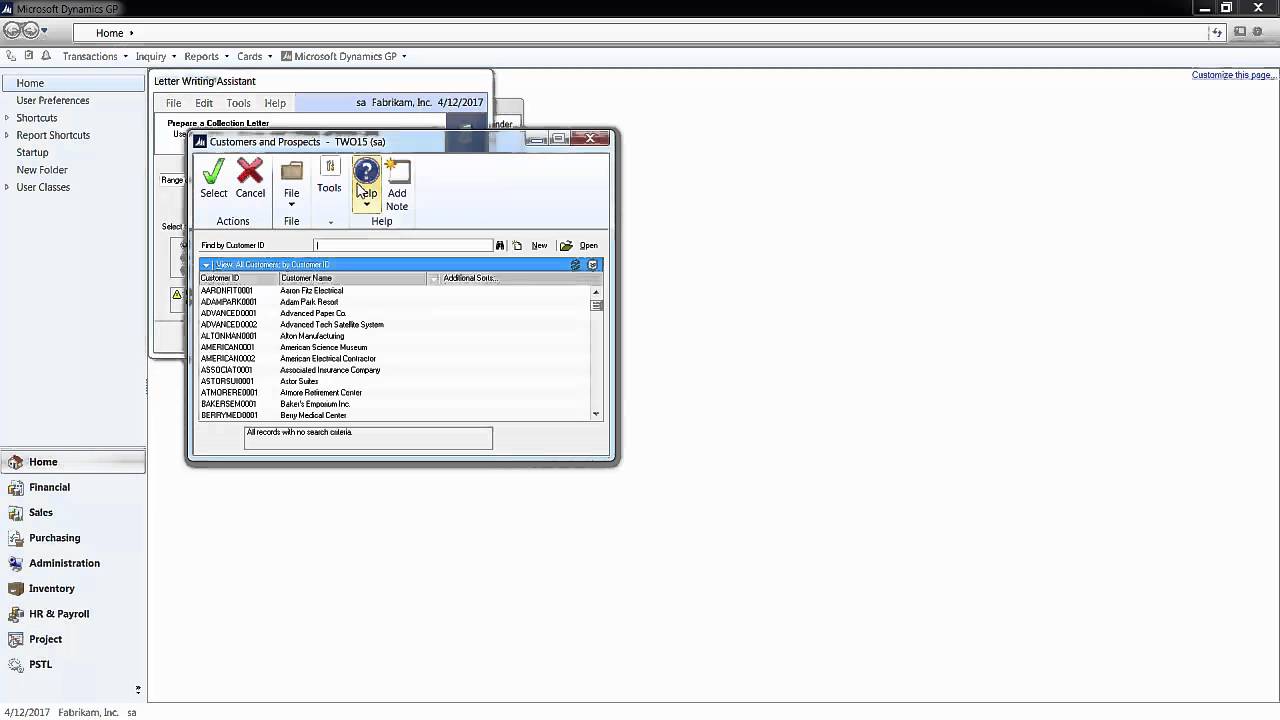Click the Open button text
The width and height of the screenshot is (1280, 720).
[589, 245]
